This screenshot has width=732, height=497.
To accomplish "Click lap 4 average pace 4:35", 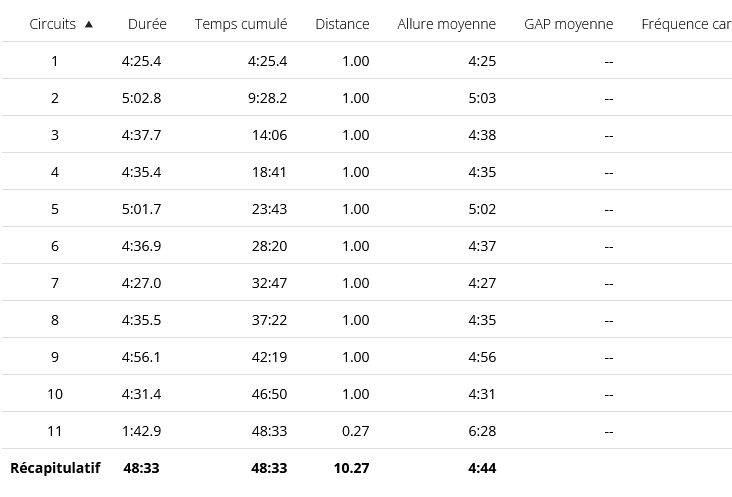I will (x=482, y=172).
